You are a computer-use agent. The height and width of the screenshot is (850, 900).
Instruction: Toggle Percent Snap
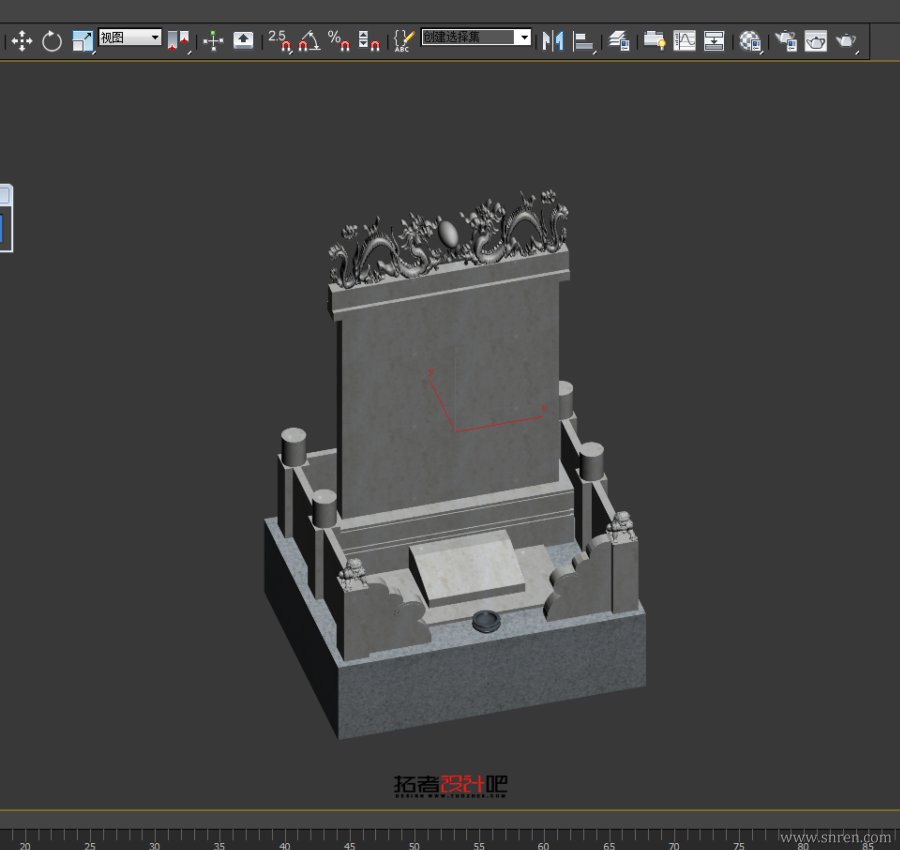[339, 41]
